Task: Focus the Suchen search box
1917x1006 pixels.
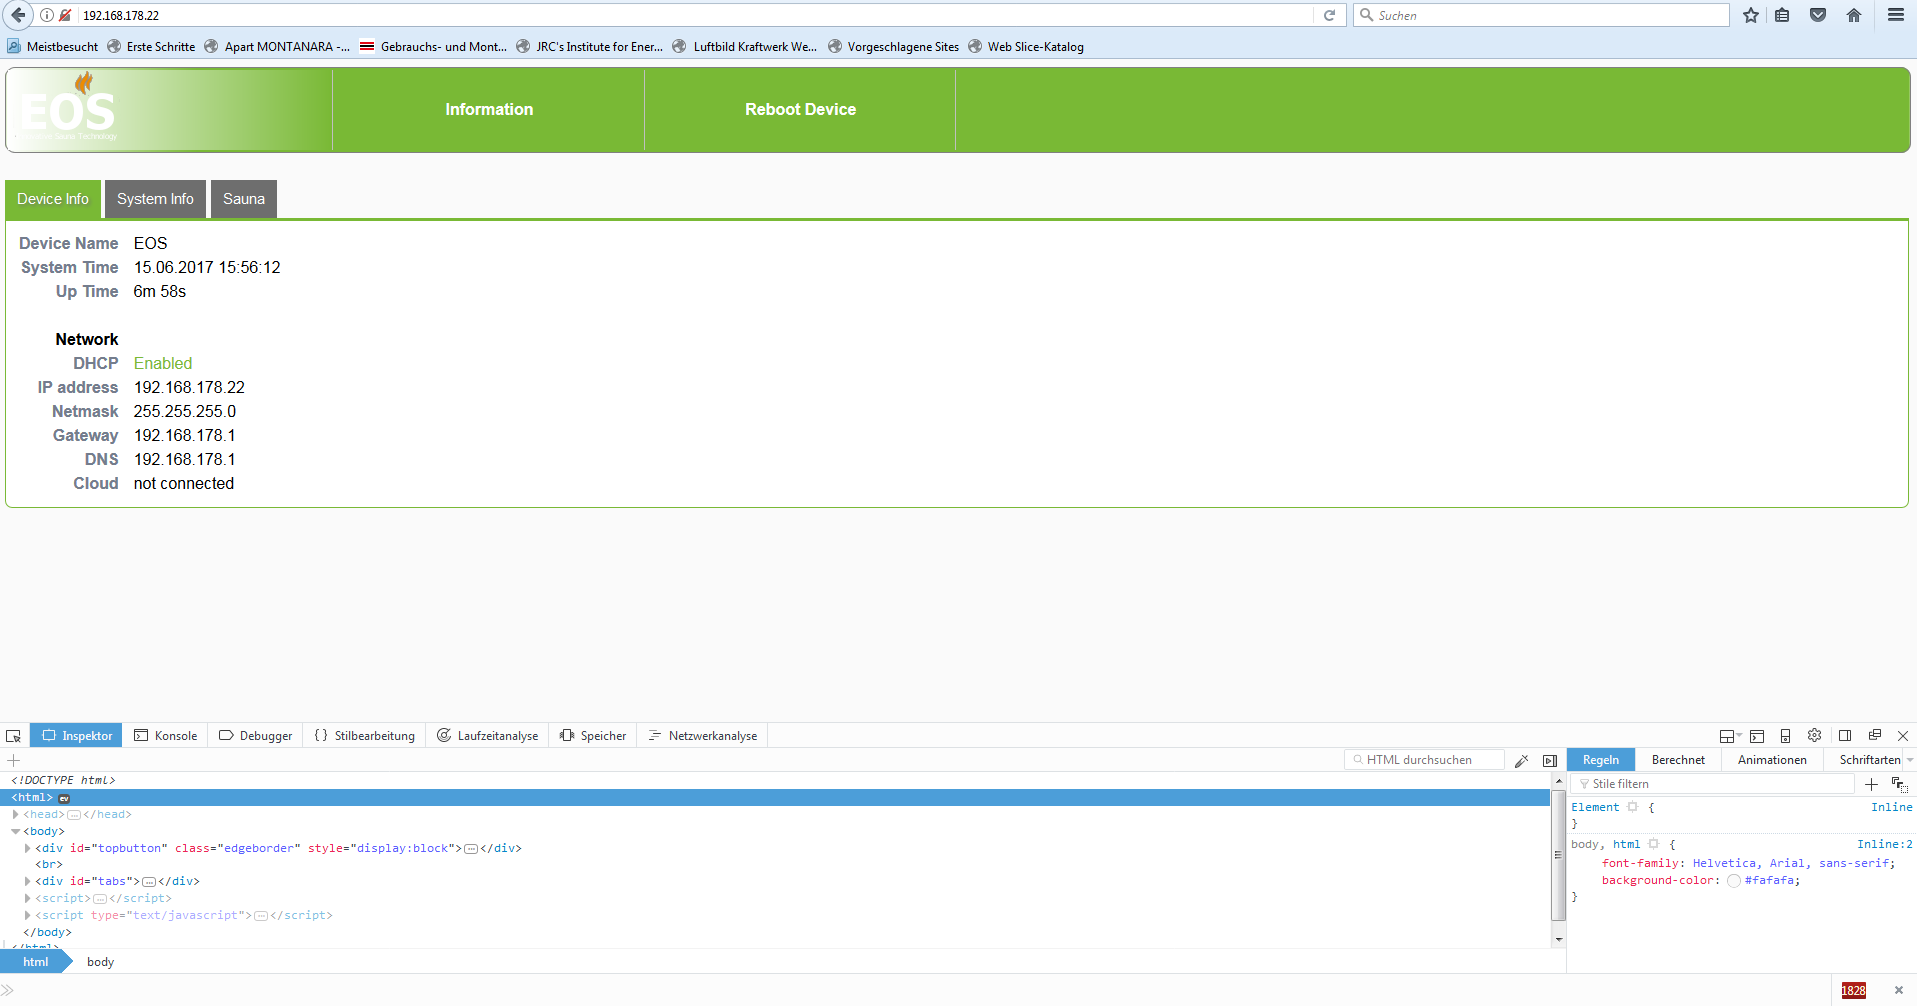Action: coord(1541,15)
